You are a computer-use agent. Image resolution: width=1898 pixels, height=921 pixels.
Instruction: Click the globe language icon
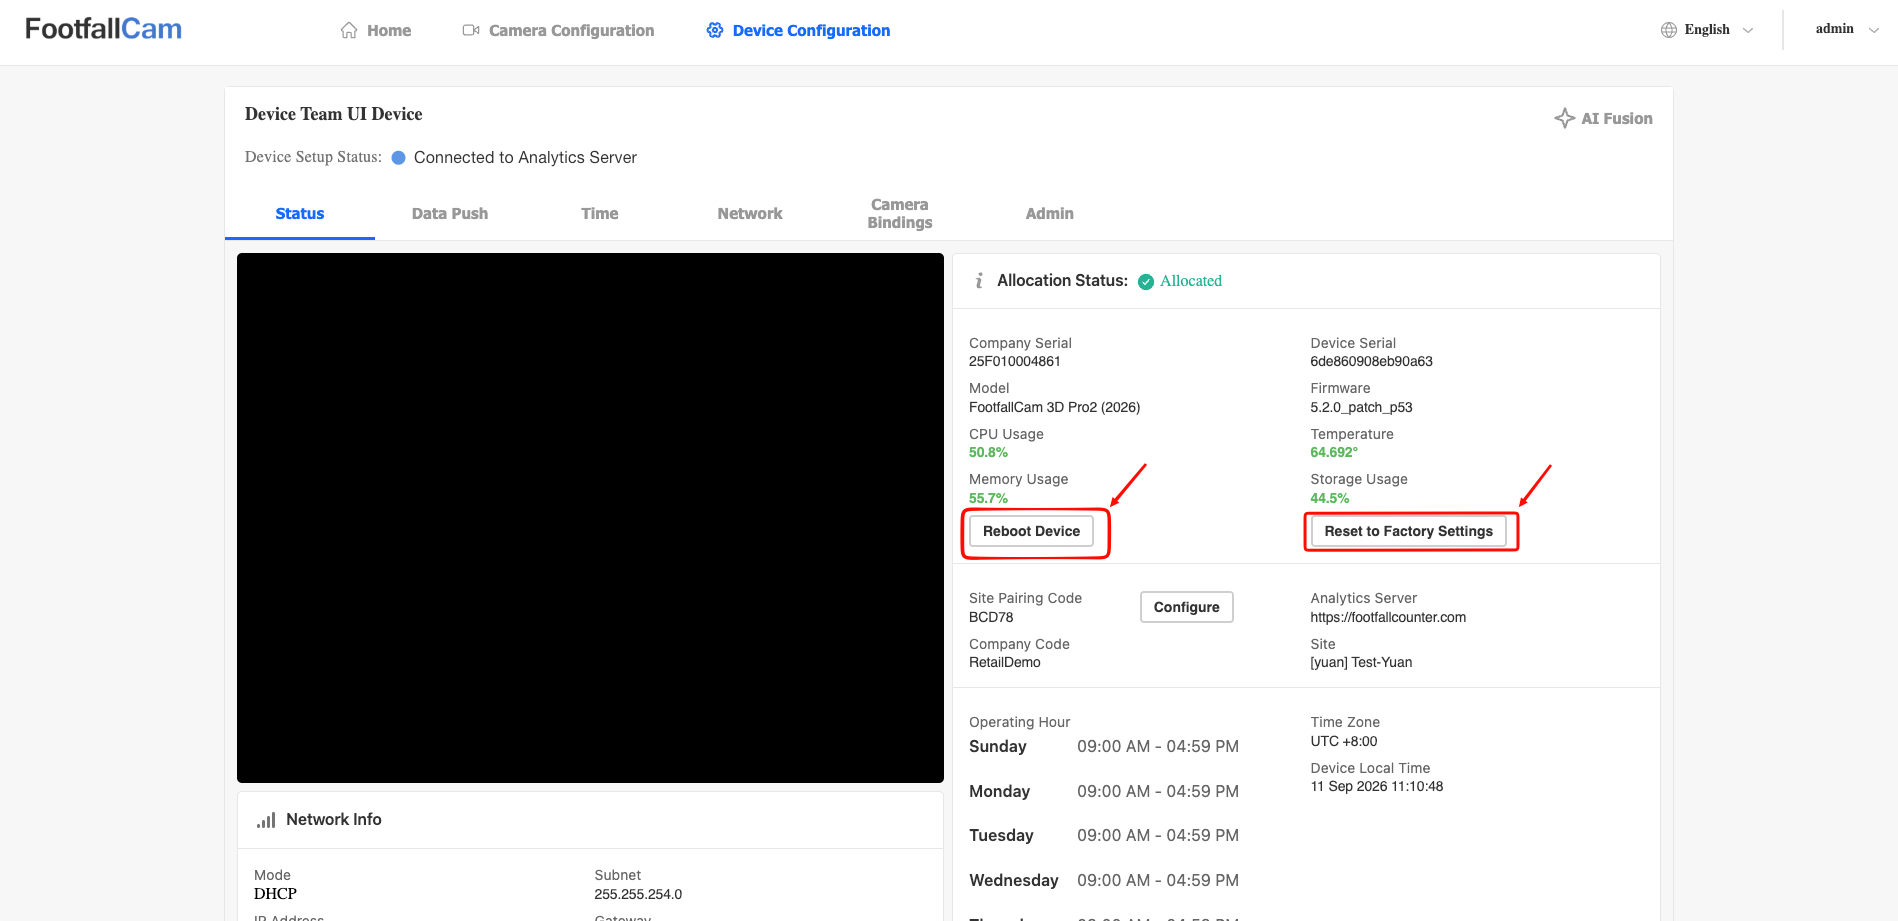click(x=1669, y=30)
